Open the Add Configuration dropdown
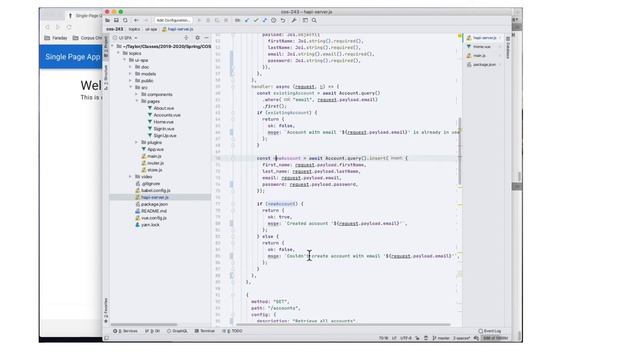 tap(173, 20)
